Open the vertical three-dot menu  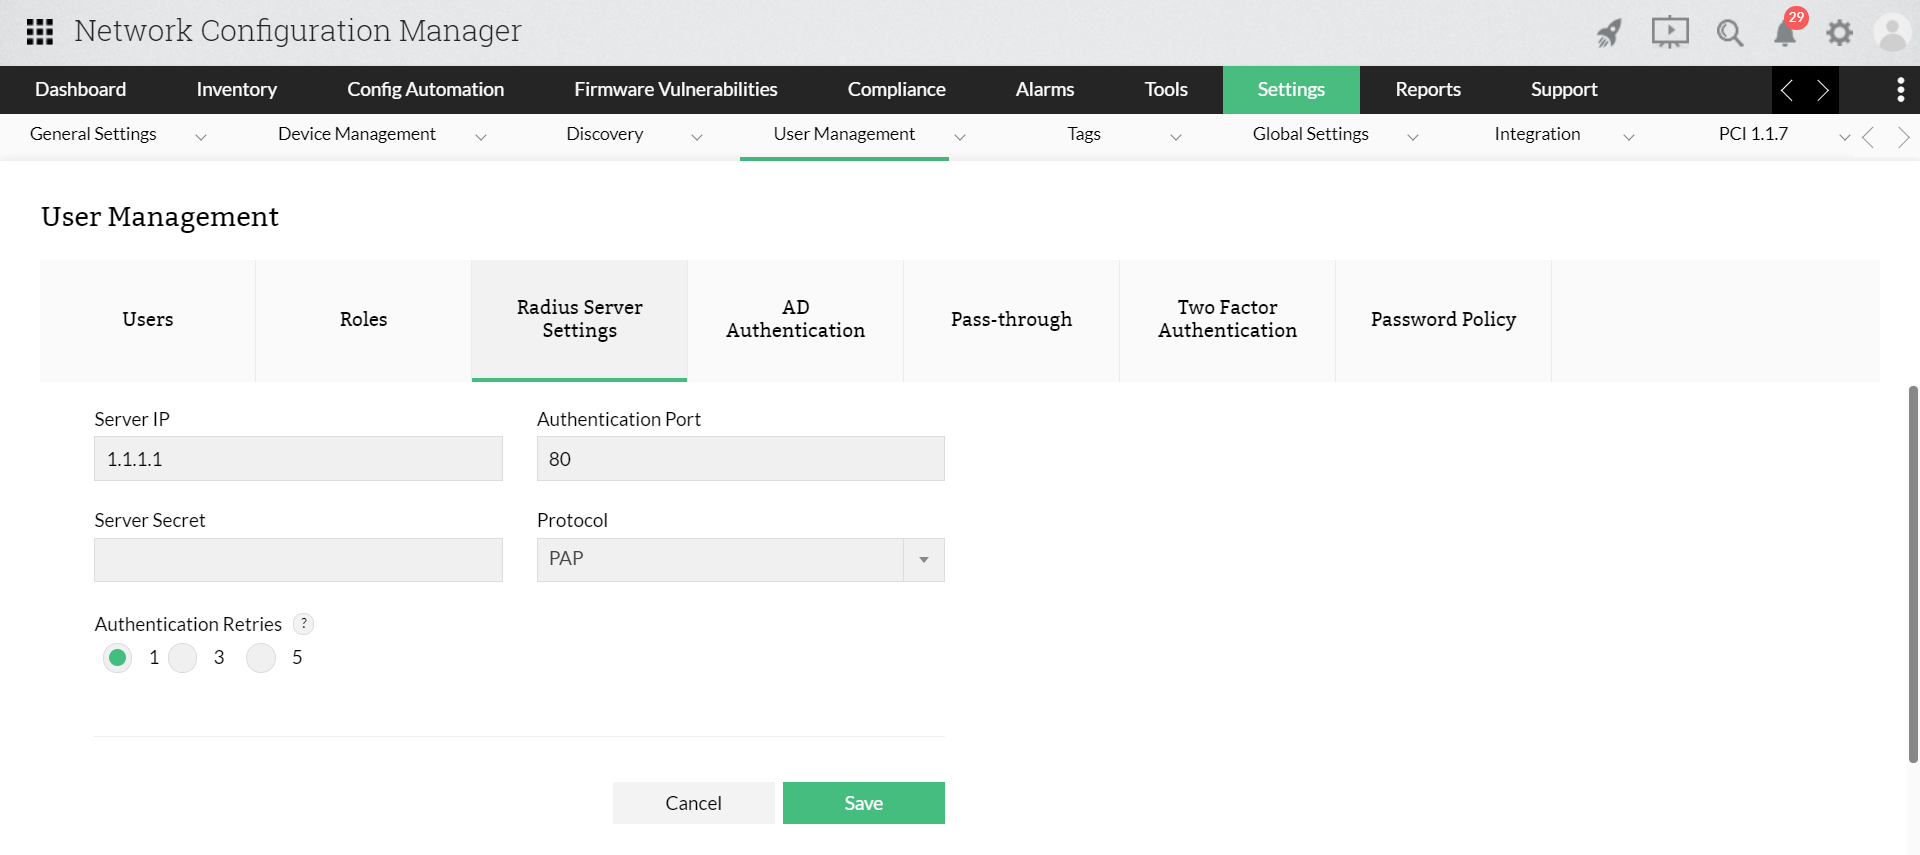click(x=1900, y=90)
